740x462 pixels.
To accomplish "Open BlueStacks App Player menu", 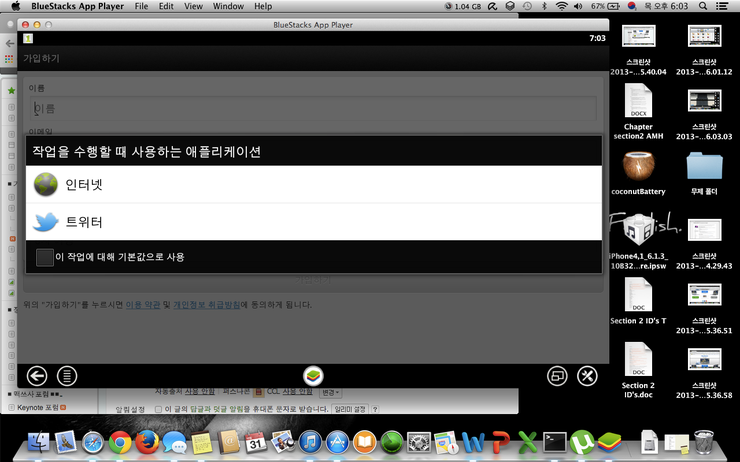I will [x=77, y=6].
